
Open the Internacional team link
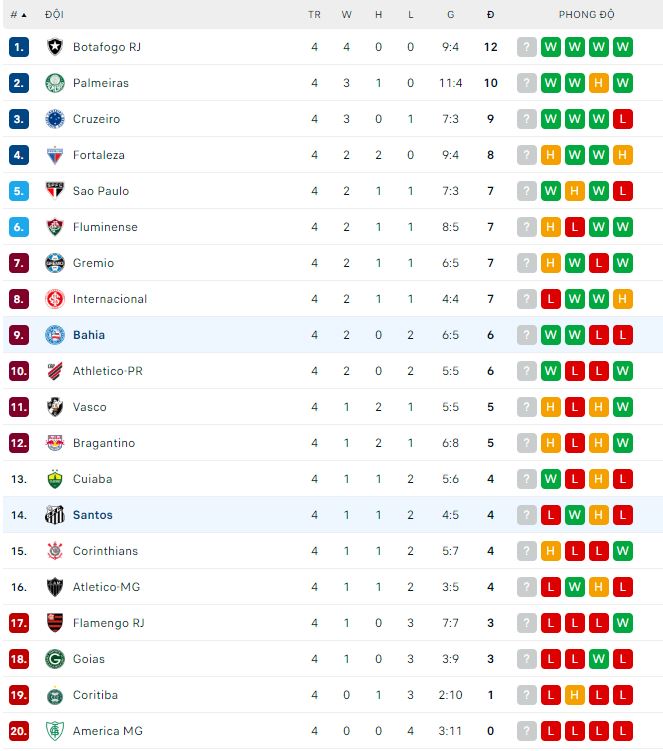click(x=110, y=299)
